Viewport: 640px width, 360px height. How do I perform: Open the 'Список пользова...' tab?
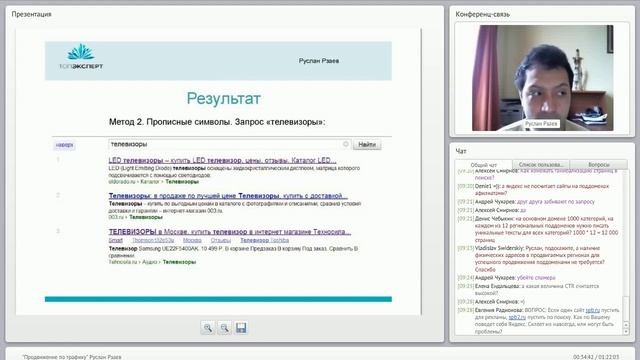click(540, 164)
